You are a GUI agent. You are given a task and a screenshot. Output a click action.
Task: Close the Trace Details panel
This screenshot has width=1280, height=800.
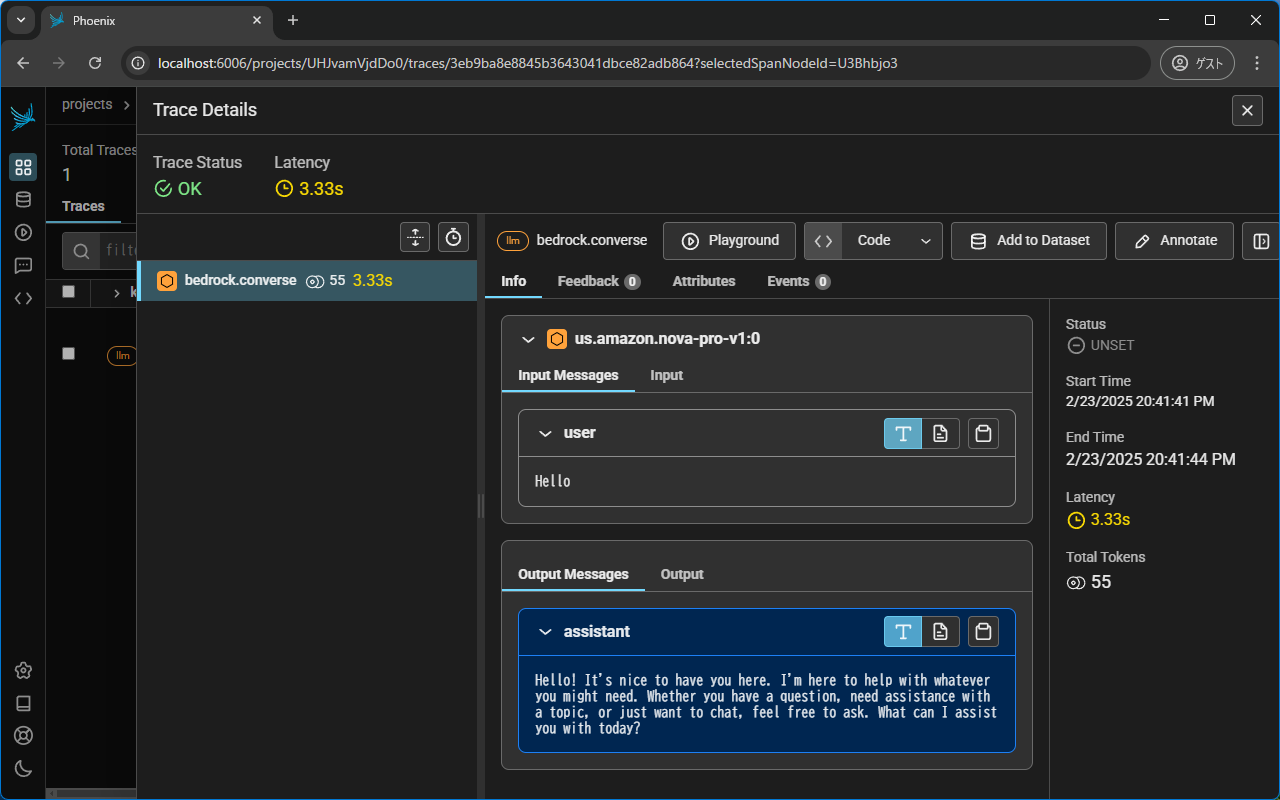[x=1247, y=110]
